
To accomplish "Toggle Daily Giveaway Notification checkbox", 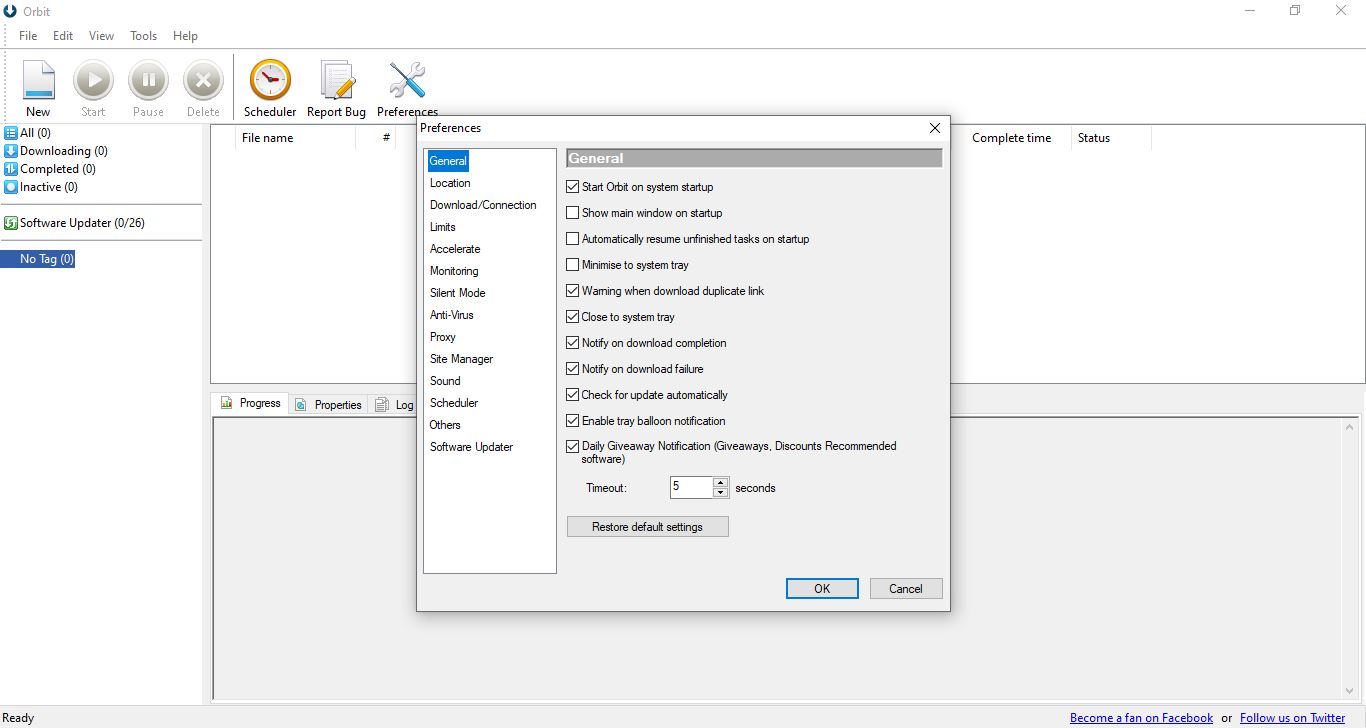I will click(573, 447).
